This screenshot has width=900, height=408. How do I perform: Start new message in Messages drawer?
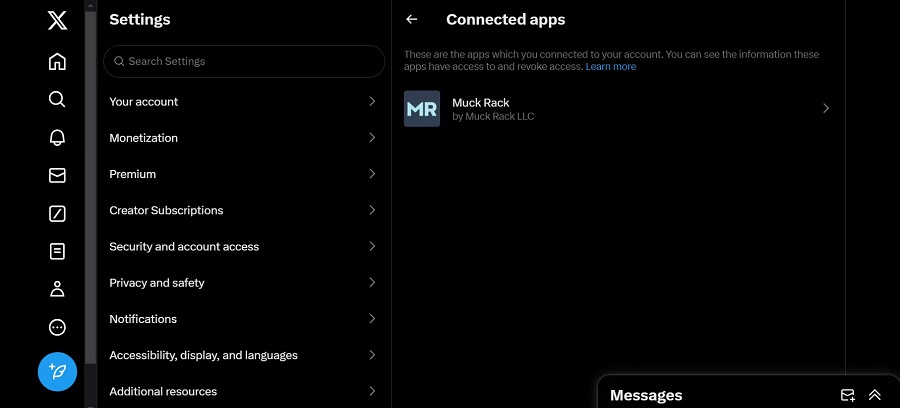coord(847,395)
